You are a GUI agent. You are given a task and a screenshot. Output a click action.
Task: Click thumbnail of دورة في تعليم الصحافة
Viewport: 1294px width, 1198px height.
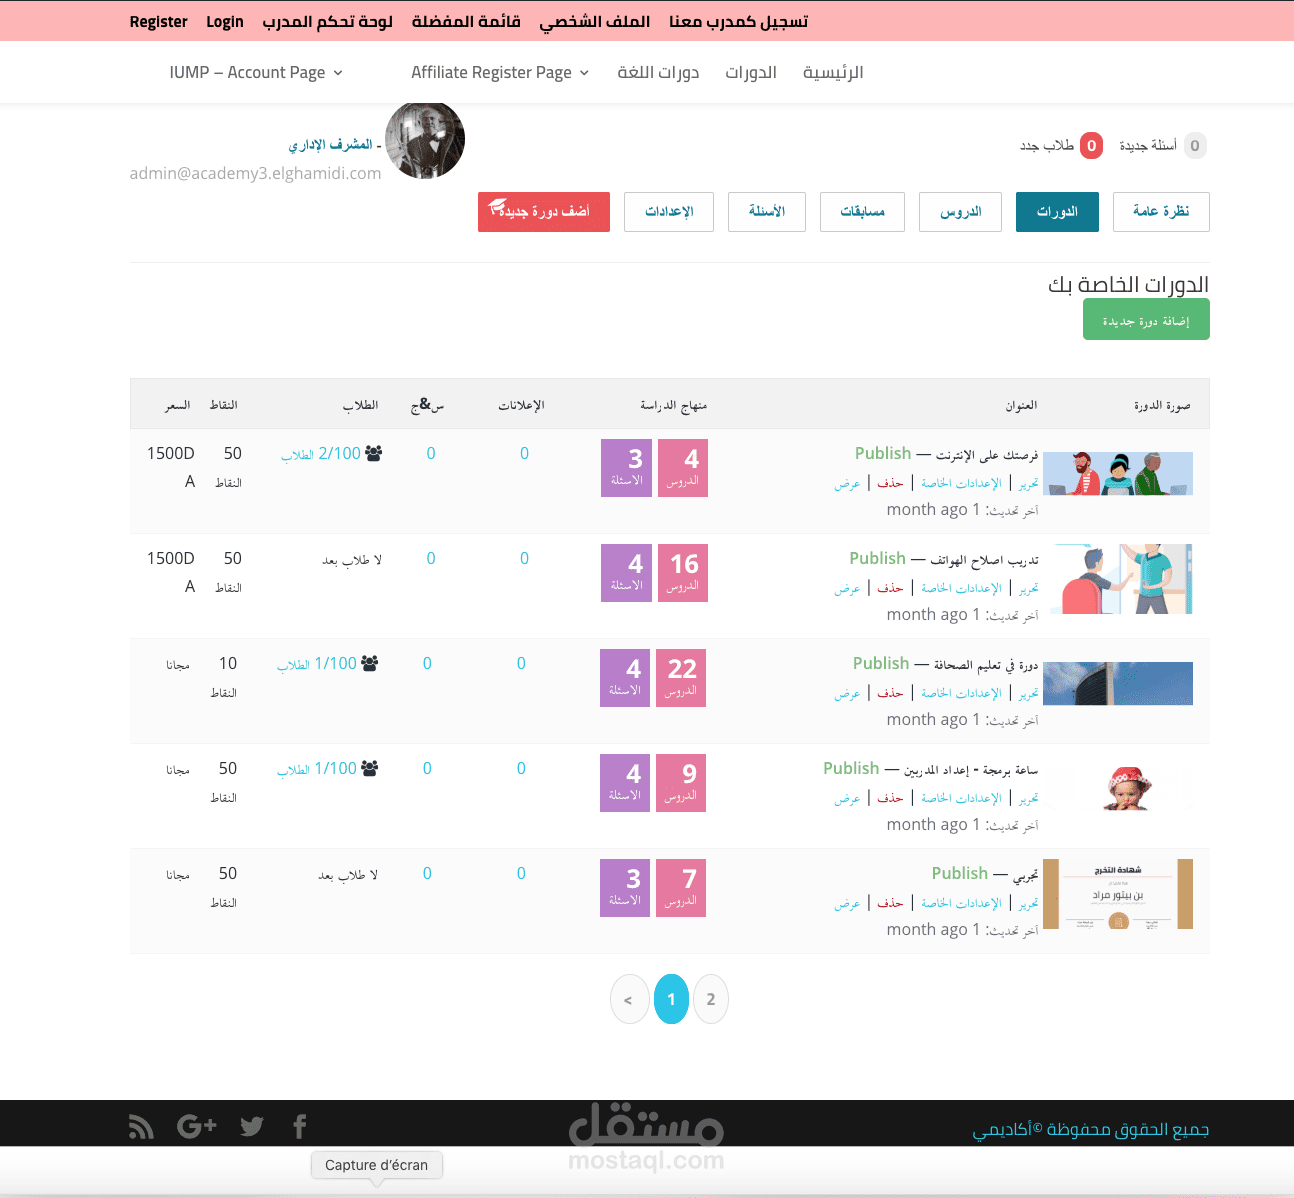(x=1118, y=683)
